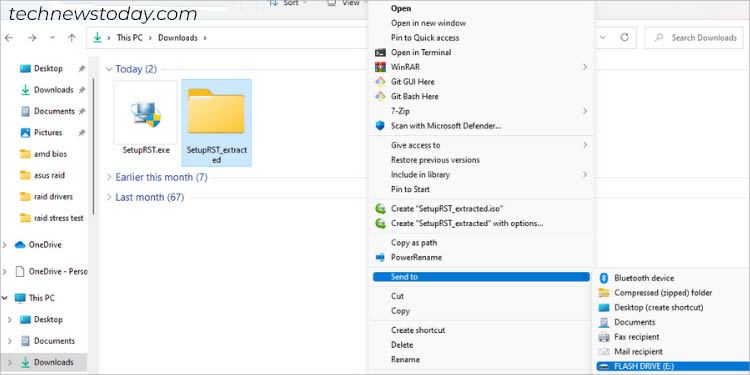Open the recent locations dropdown arrow
The image size is (750, 375).
pyautogui.click(x=52, y=38)
